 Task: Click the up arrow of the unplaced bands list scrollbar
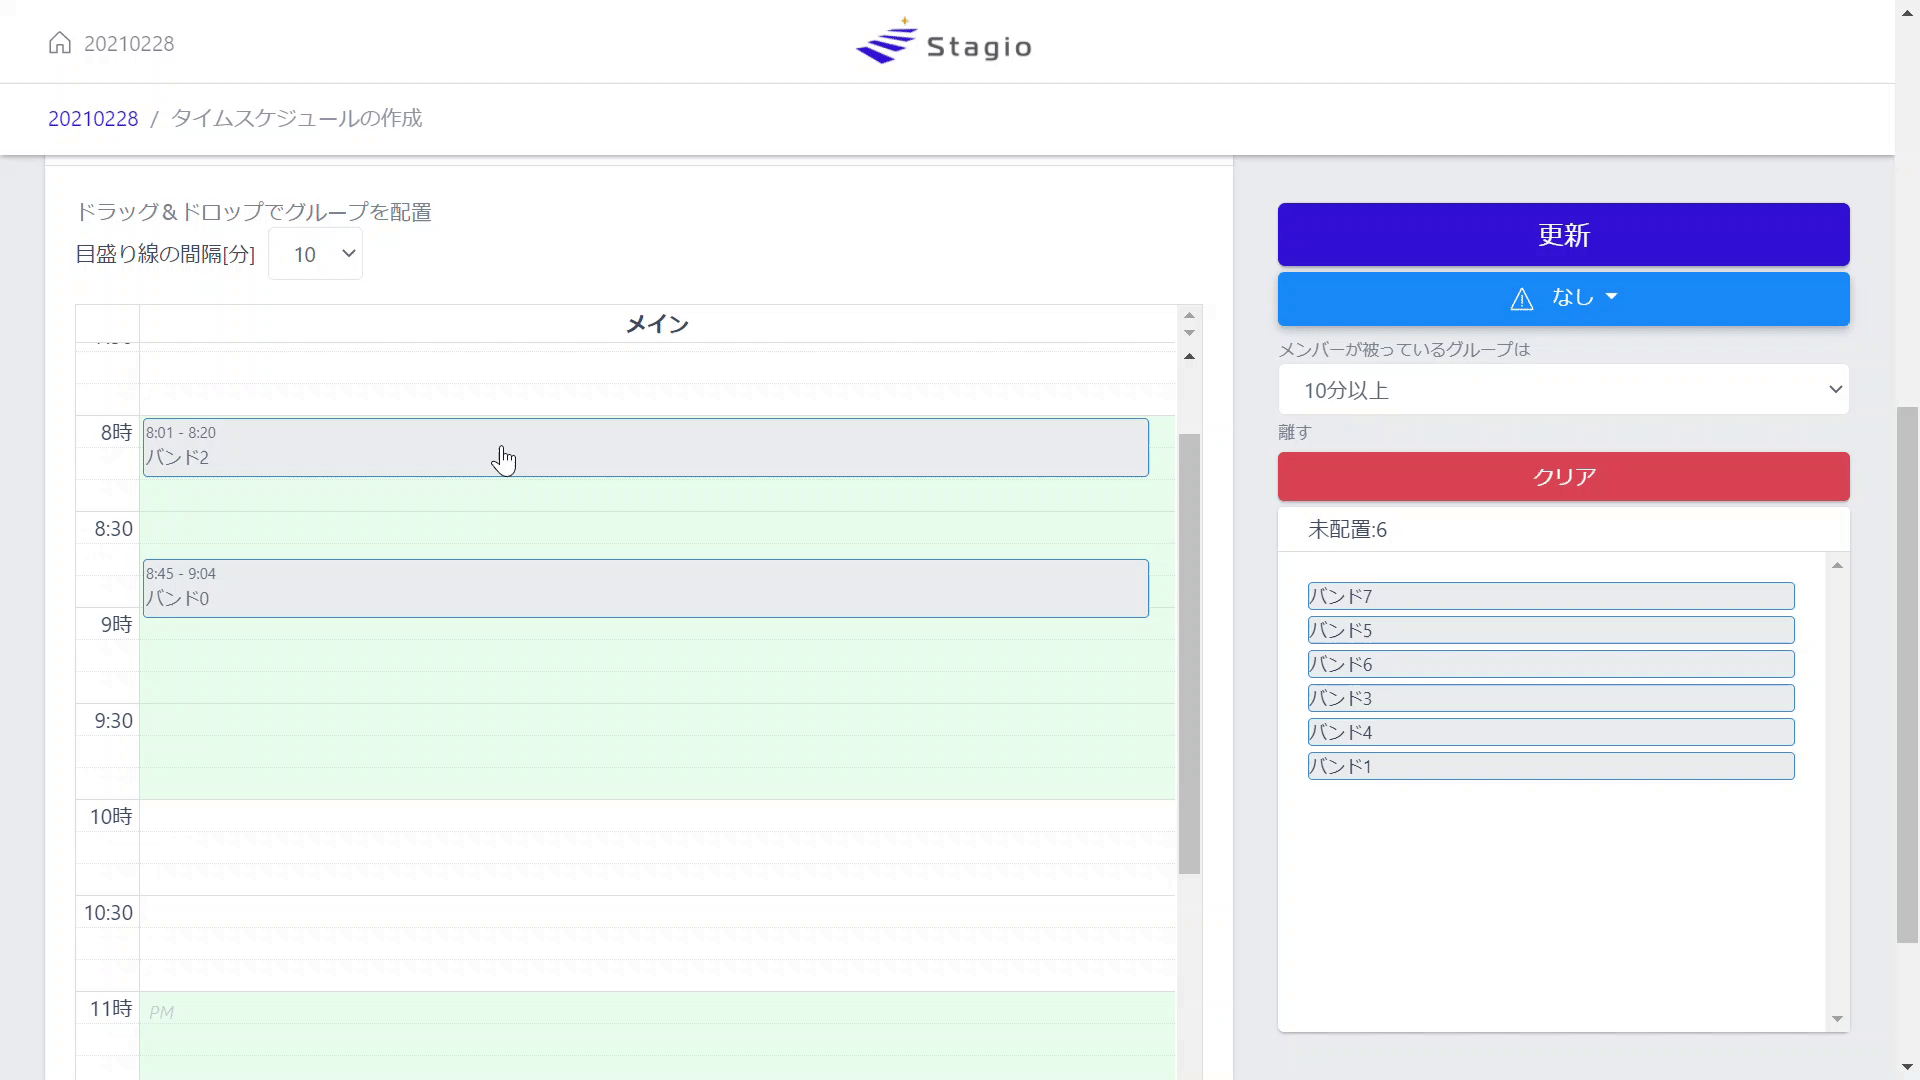(1837, 565)
